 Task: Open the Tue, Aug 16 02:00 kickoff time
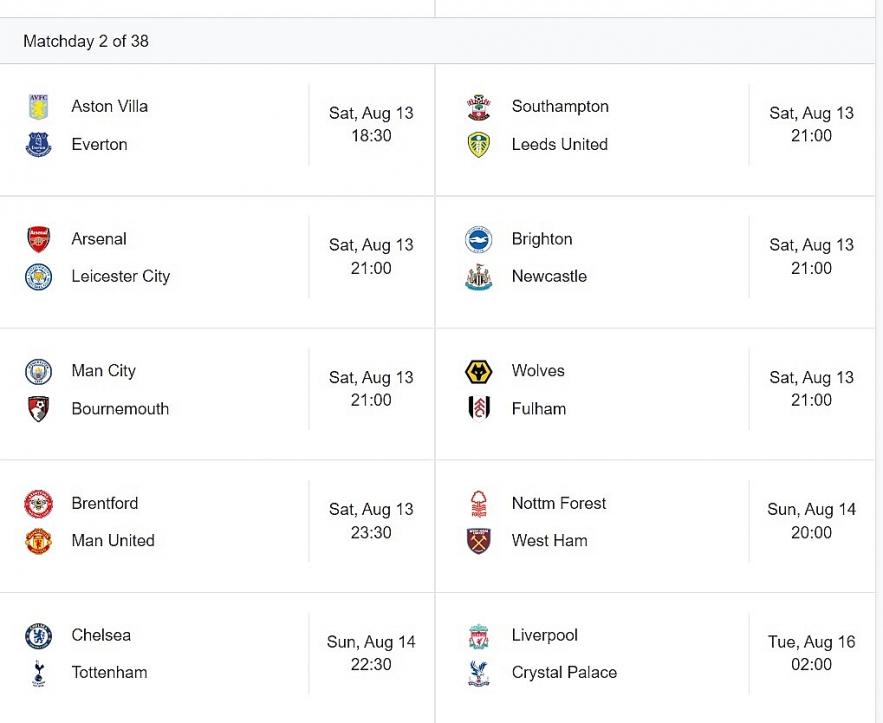811,653
